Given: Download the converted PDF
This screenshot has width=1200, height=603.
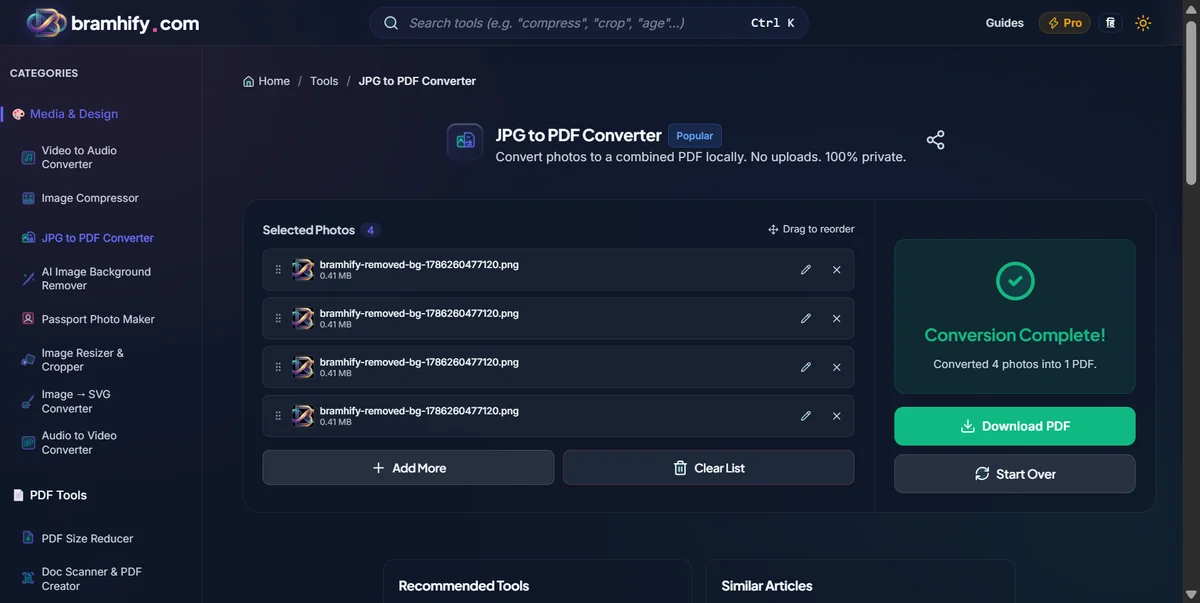Looking at the screenshot, I should 1015,426.
